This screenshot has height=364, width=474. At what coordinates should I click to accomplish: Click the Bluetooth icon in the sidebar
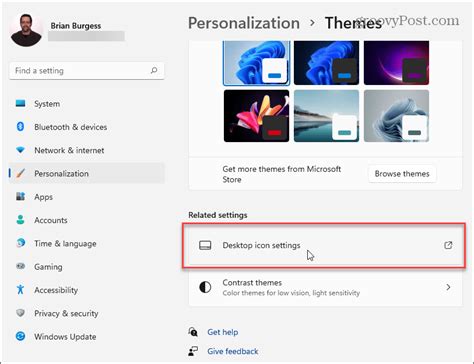click(x=20, y=127)
